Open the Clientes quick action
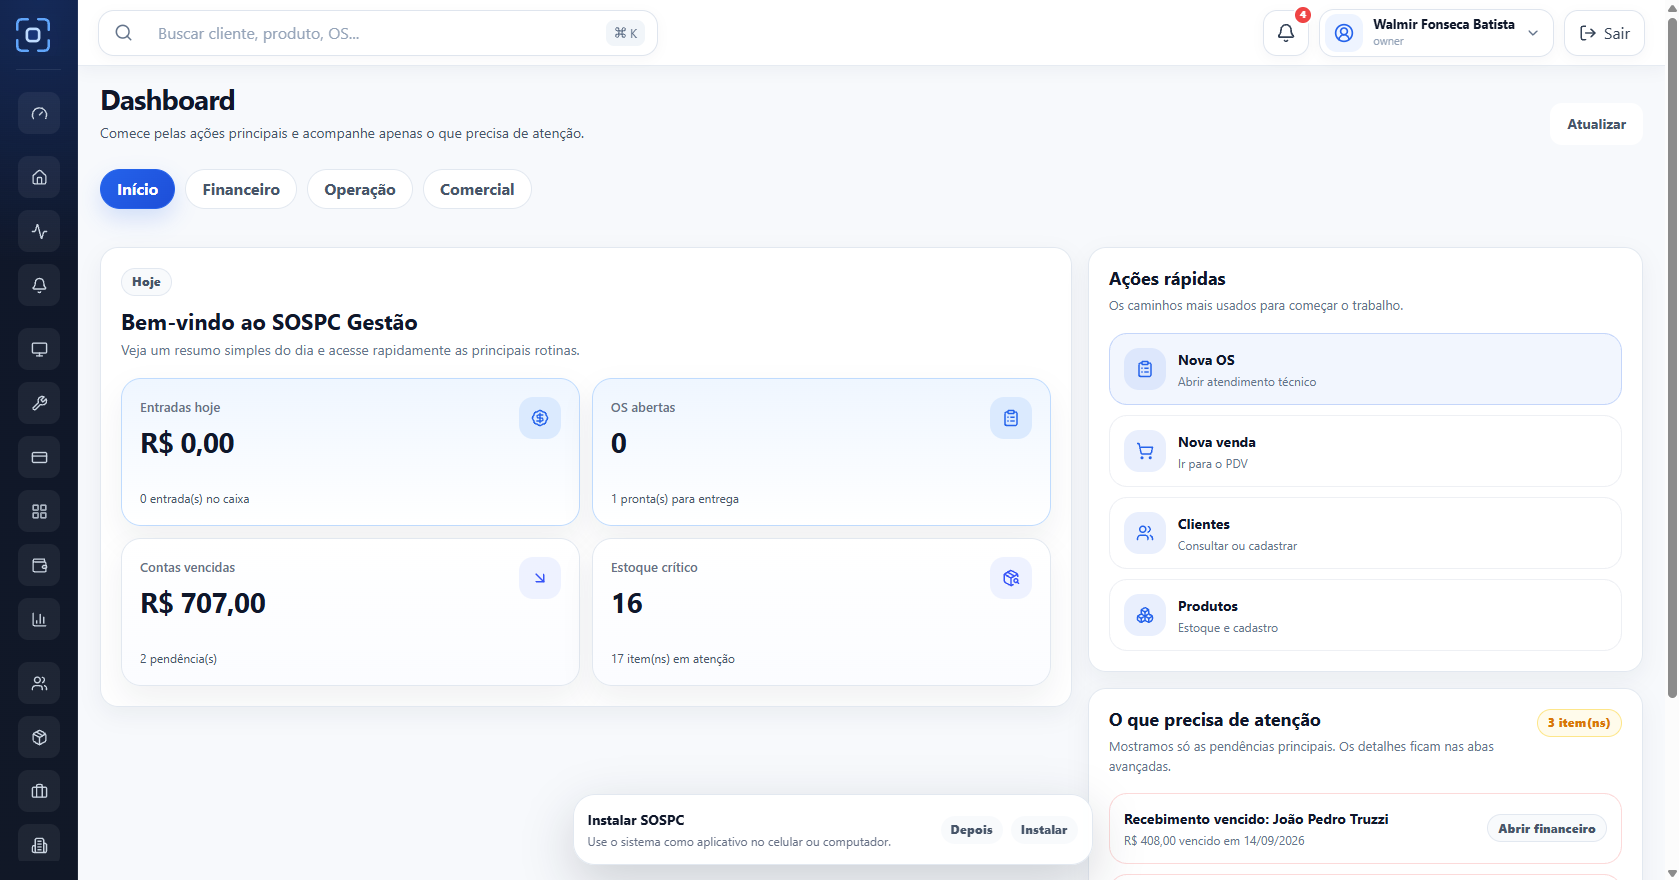Screen dimensions: 1679x880 pyautogui.click(x=1365, y=533)
